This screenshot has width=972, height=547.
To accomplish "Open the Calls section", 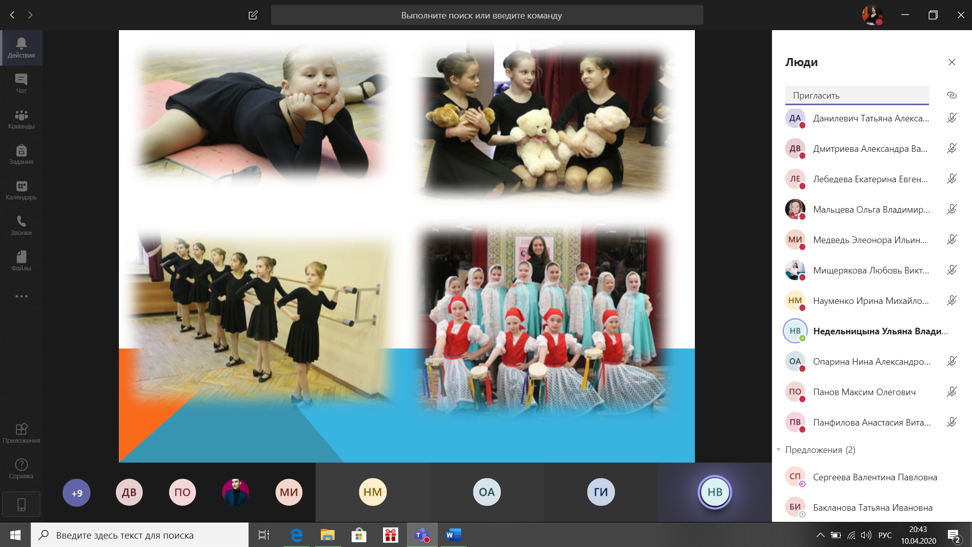I will [x=21, y=225].
